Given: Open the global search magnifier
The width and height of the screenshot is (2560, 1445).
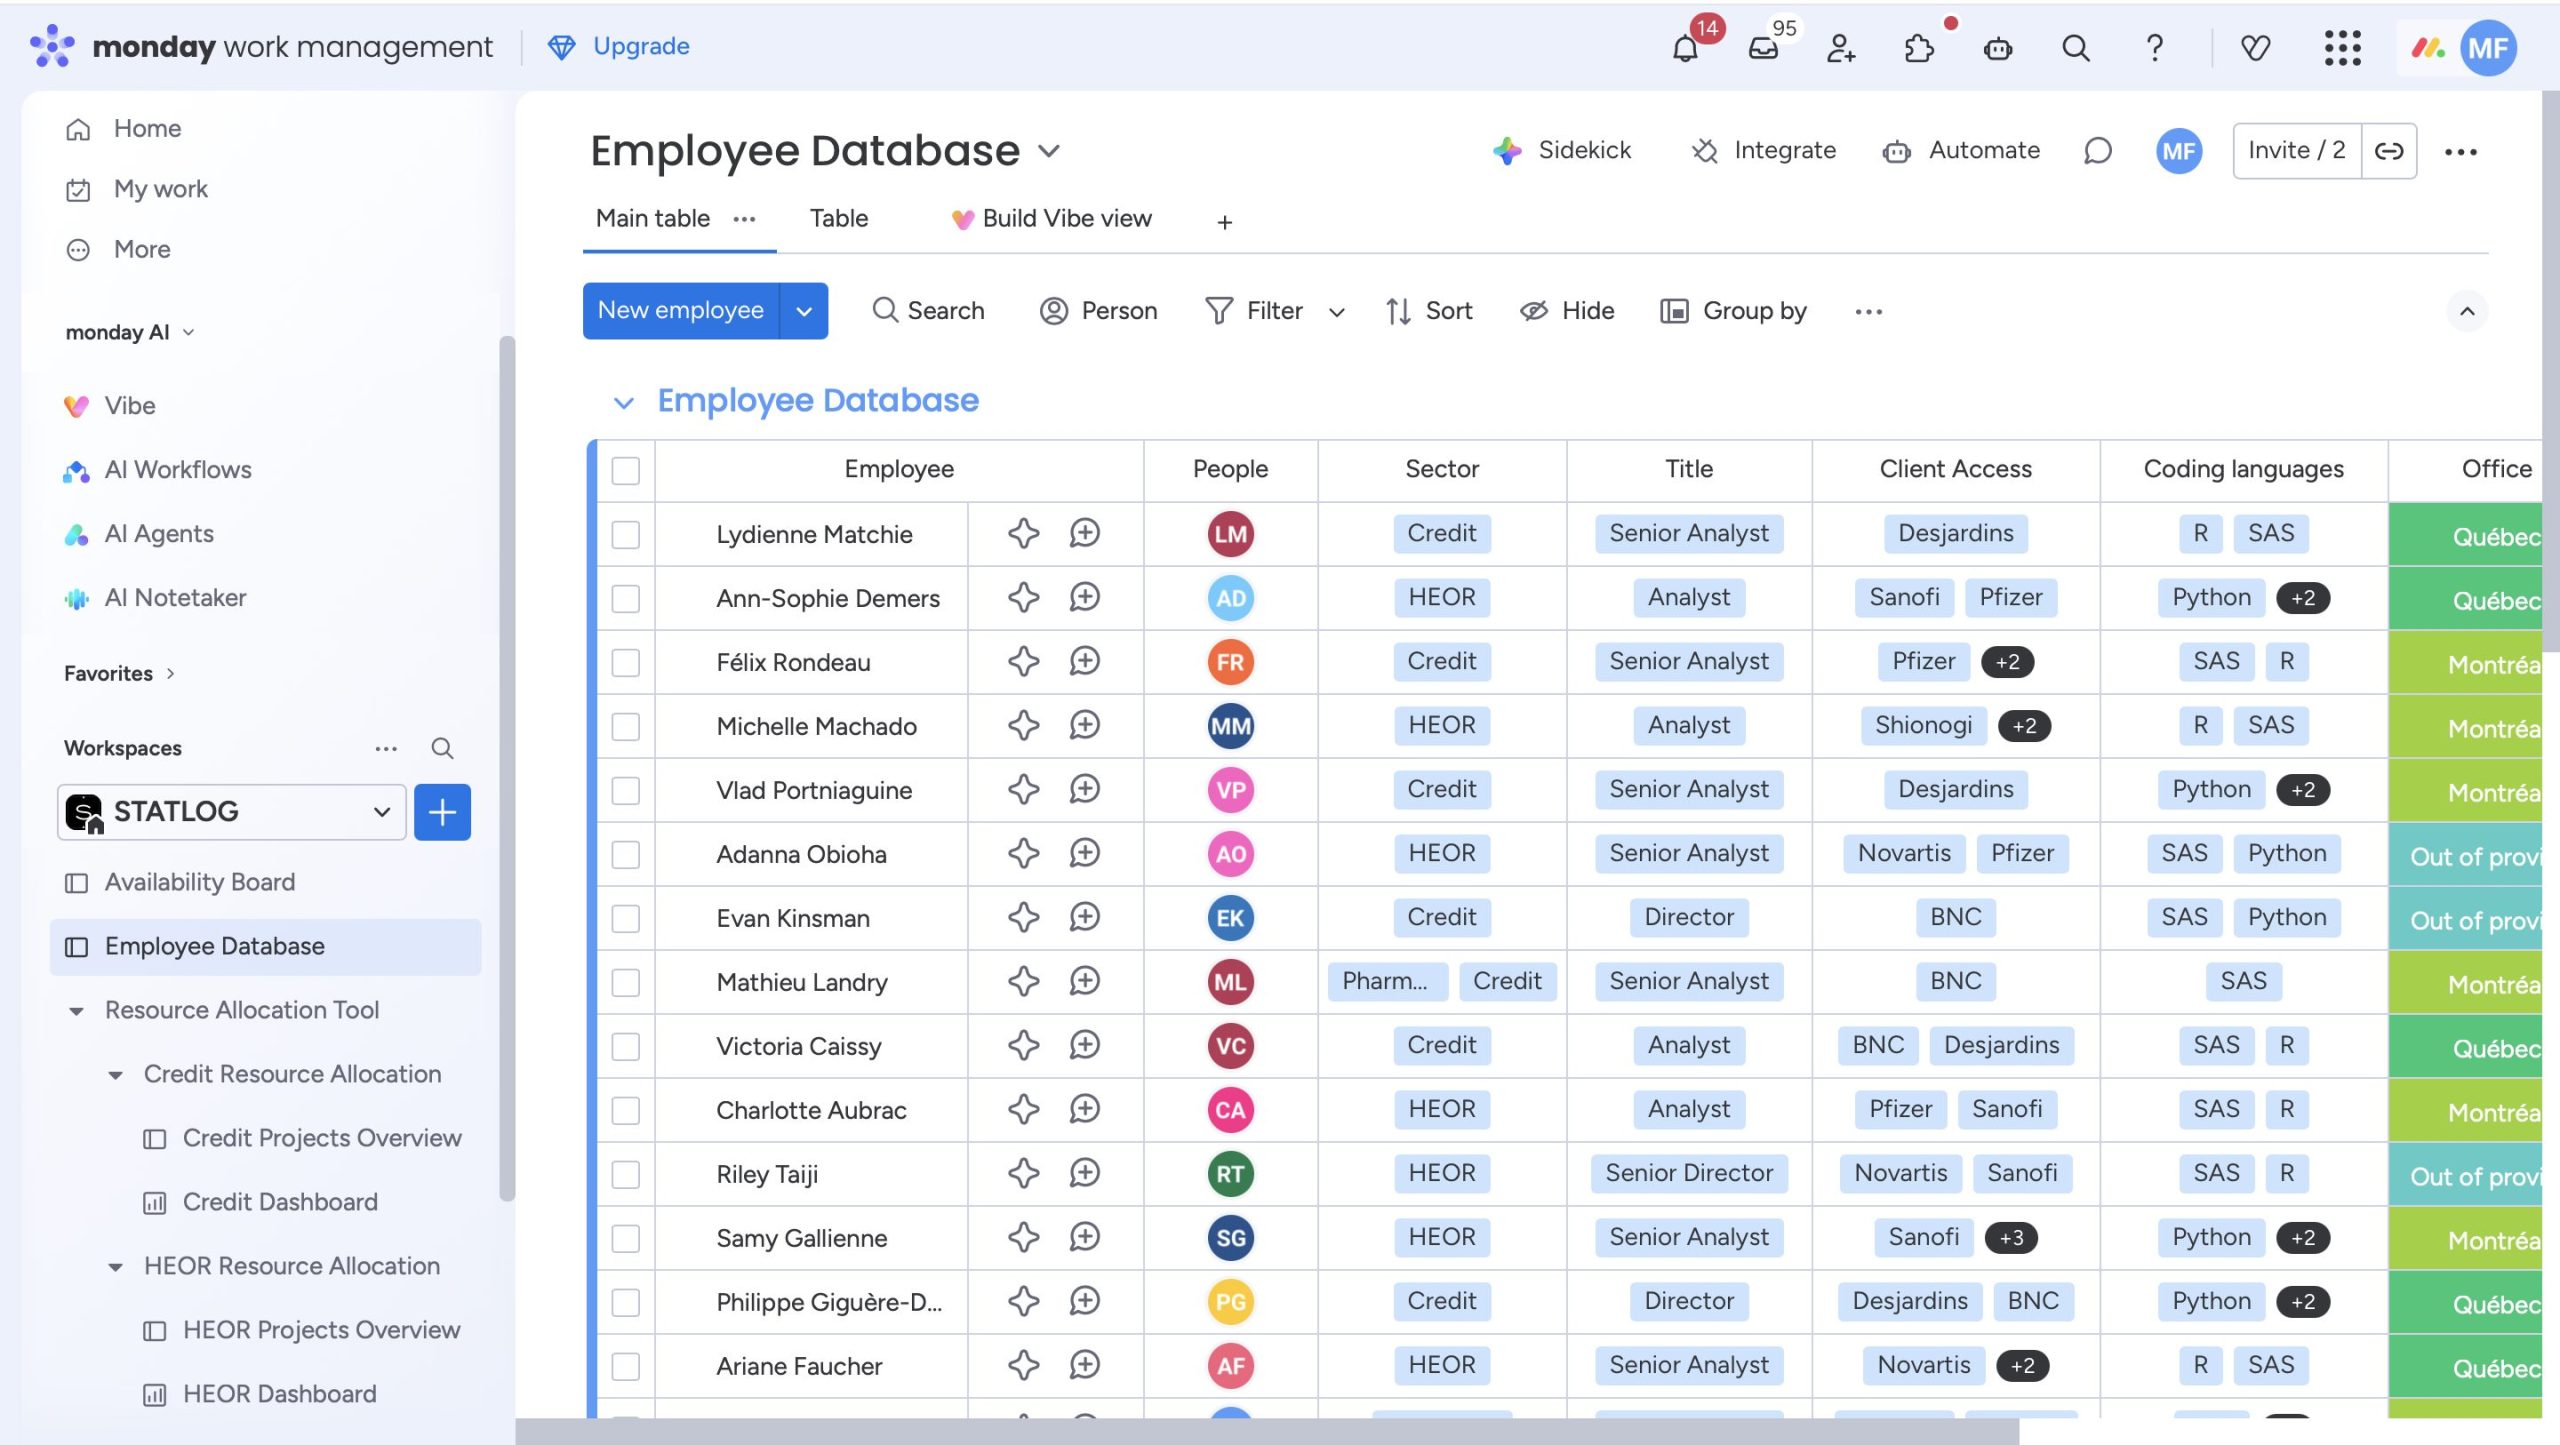Looking at the screenshot, I should point(2076,48).
